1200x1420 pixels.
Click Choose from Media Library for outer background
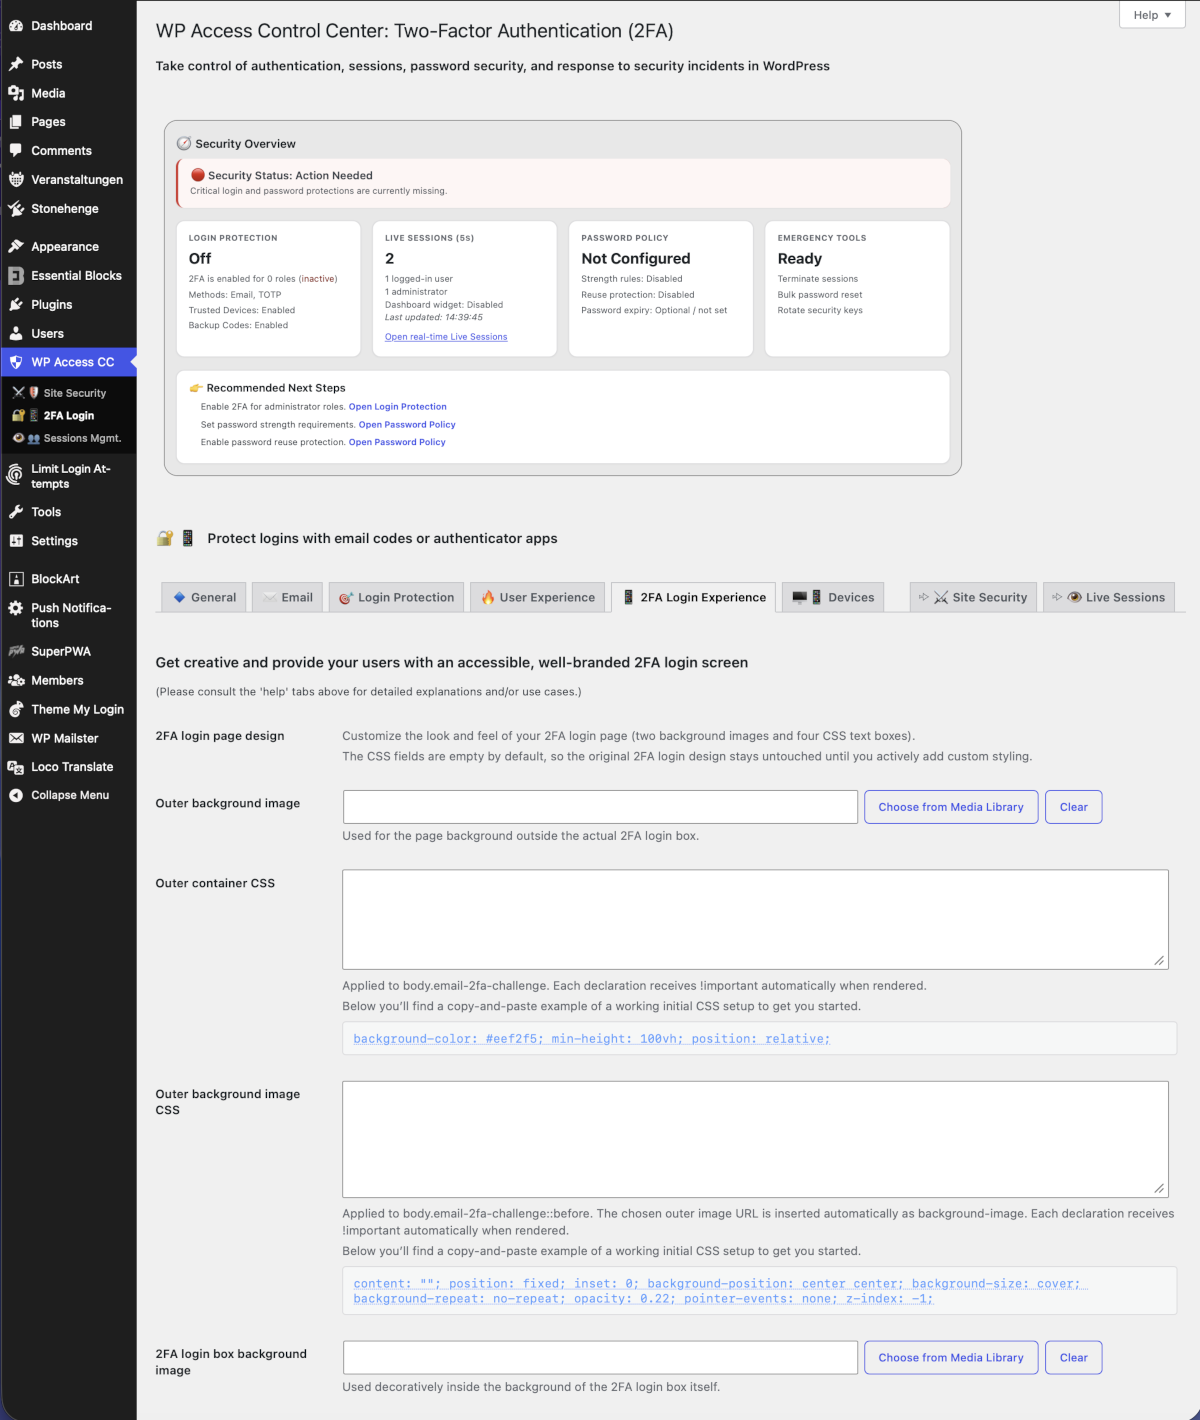pos(950,806)
